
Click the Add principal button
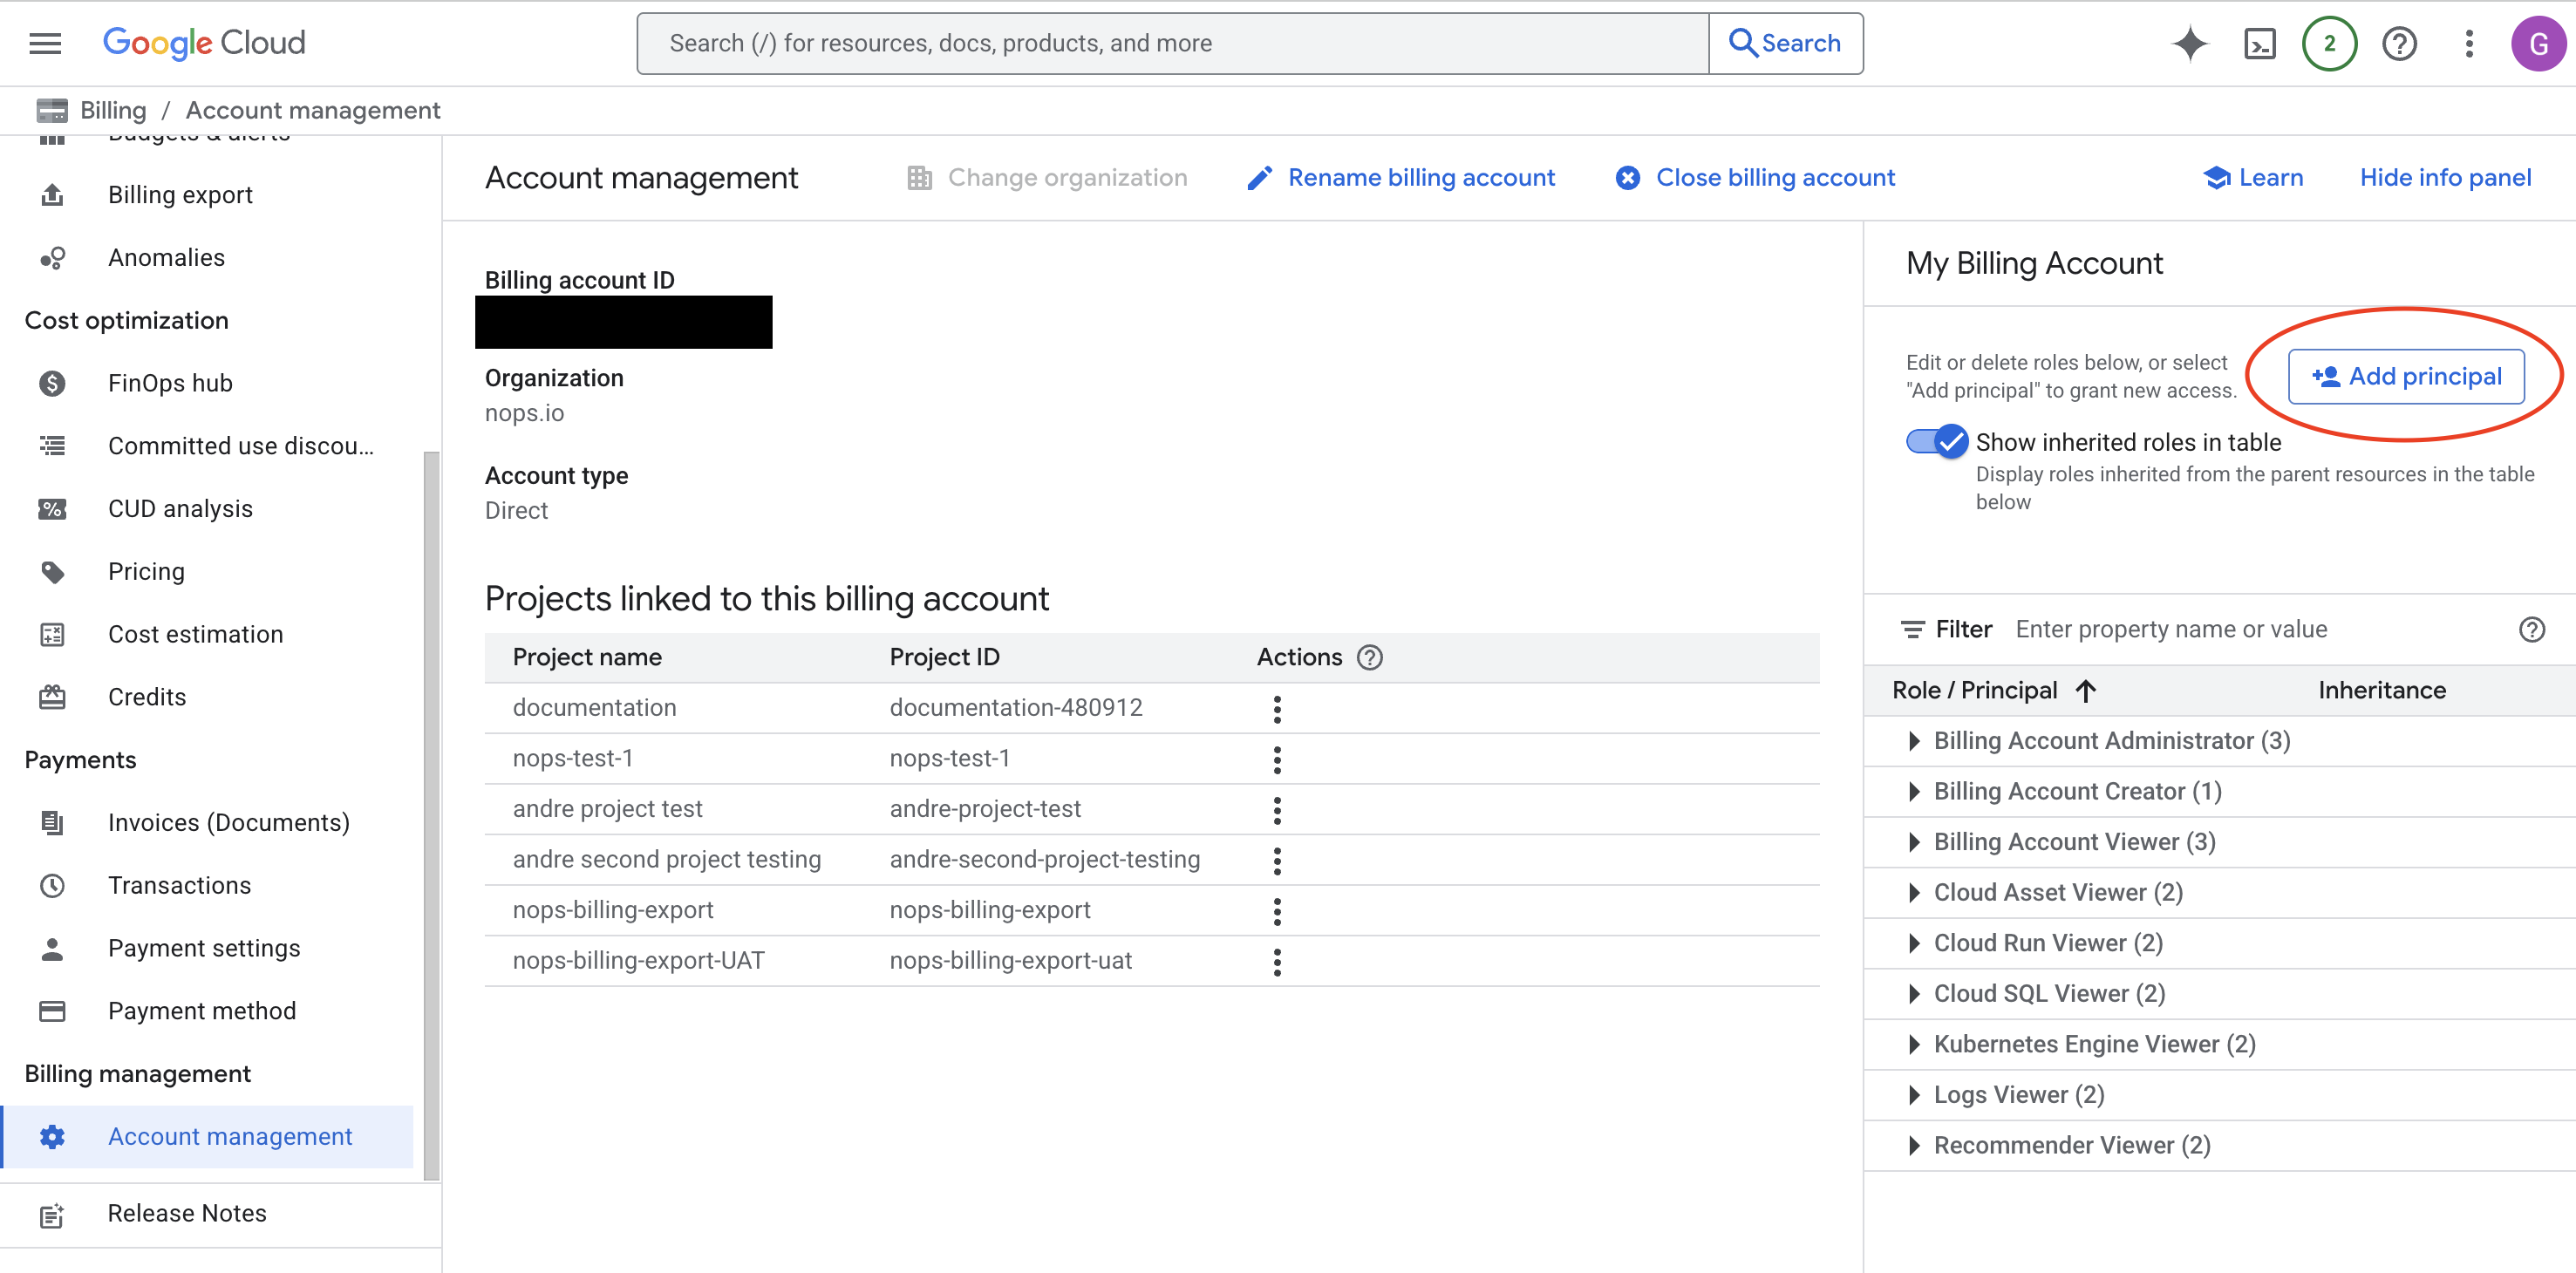pyautogui.click(x=2408, y=376)
